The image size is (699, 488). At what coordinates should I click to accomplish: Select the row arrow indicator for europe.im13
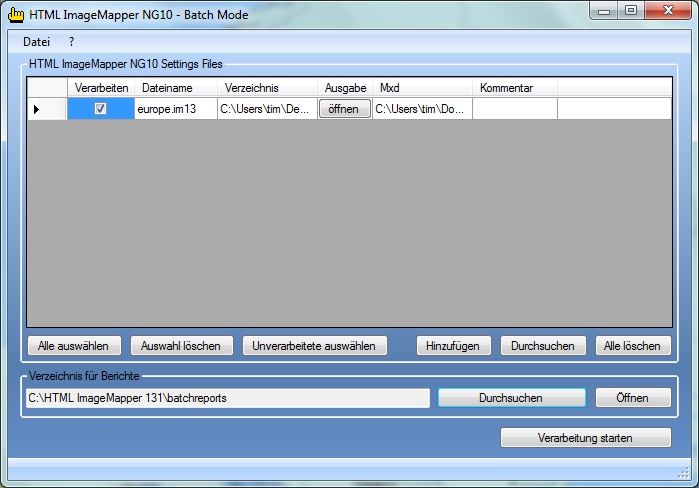pos(37,109)
